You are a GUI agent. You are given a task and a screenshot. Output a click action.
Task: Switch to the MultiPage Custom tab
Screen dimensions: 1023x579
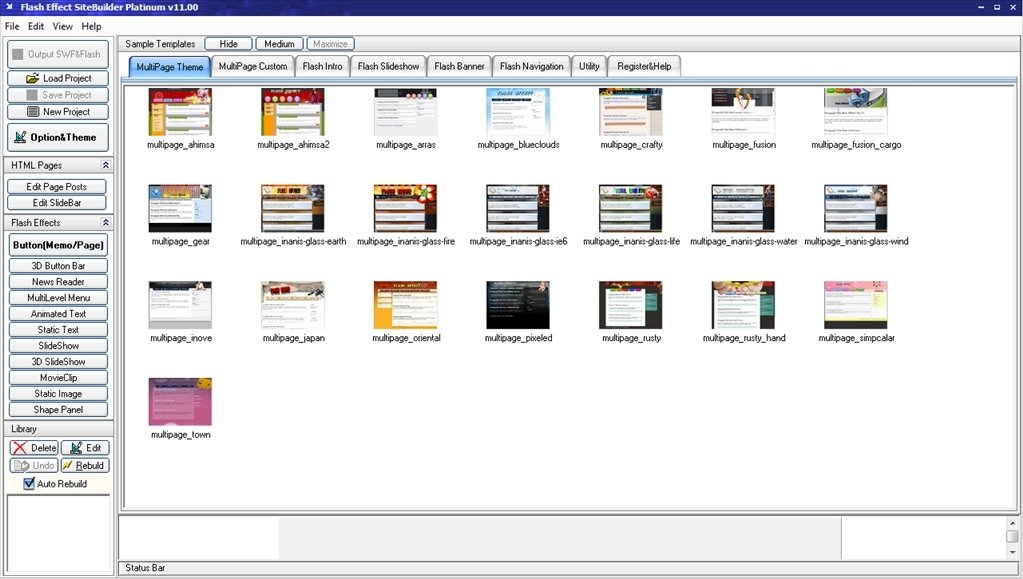click(x=253, y=66)
